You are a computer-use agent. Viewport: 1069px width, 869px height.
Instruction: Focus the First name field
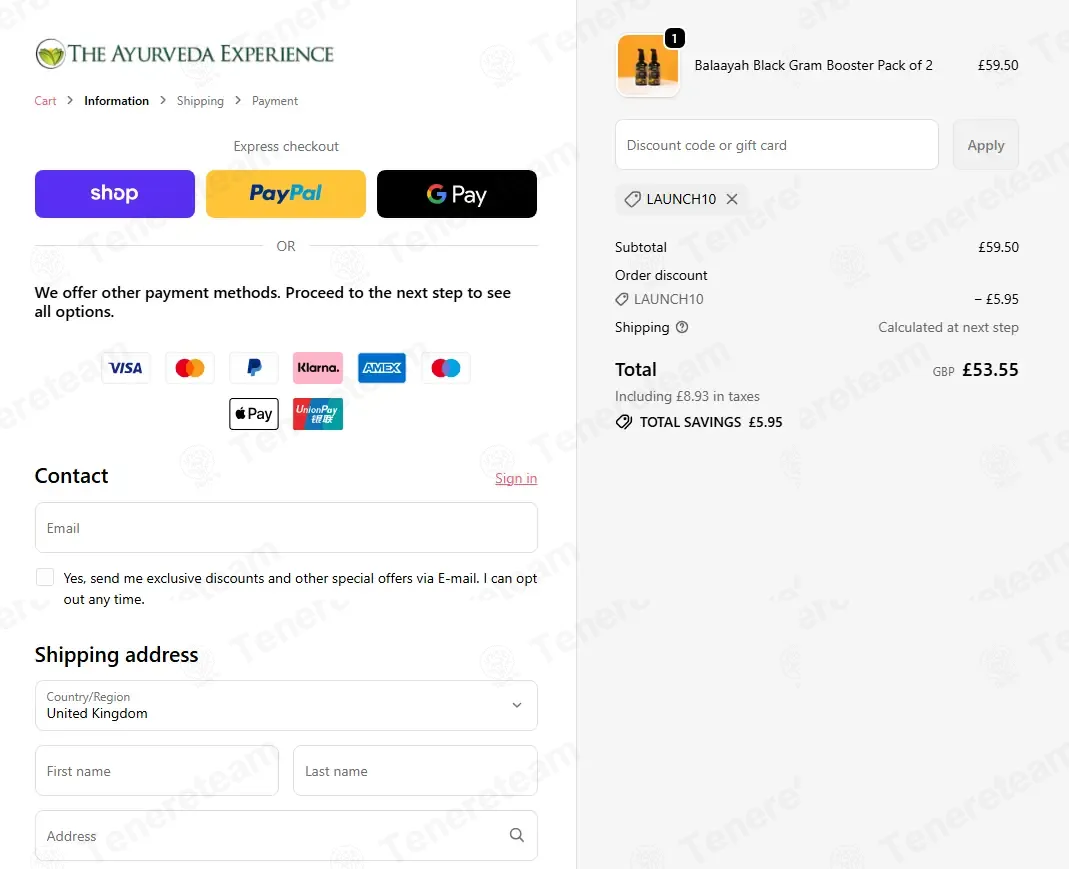point(157,771)
